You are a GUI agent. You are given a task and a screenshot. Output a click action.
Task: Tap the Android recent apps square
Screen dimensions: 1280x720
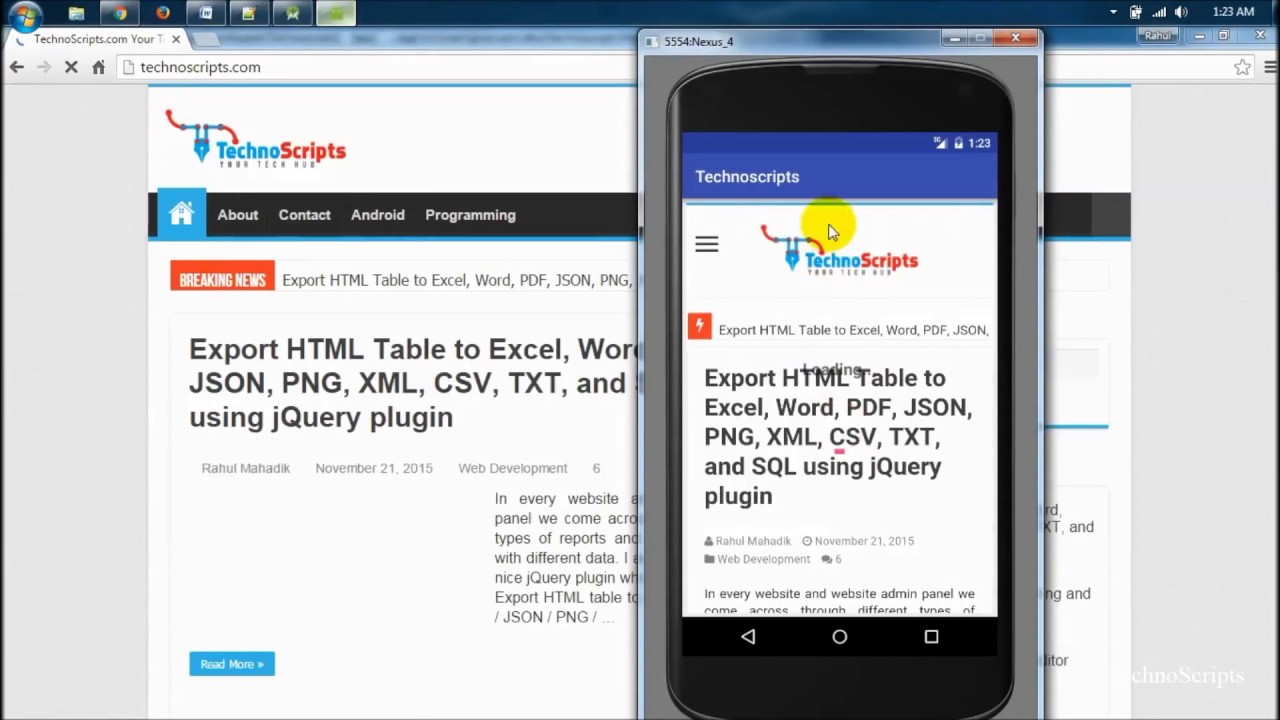[931, 637]
